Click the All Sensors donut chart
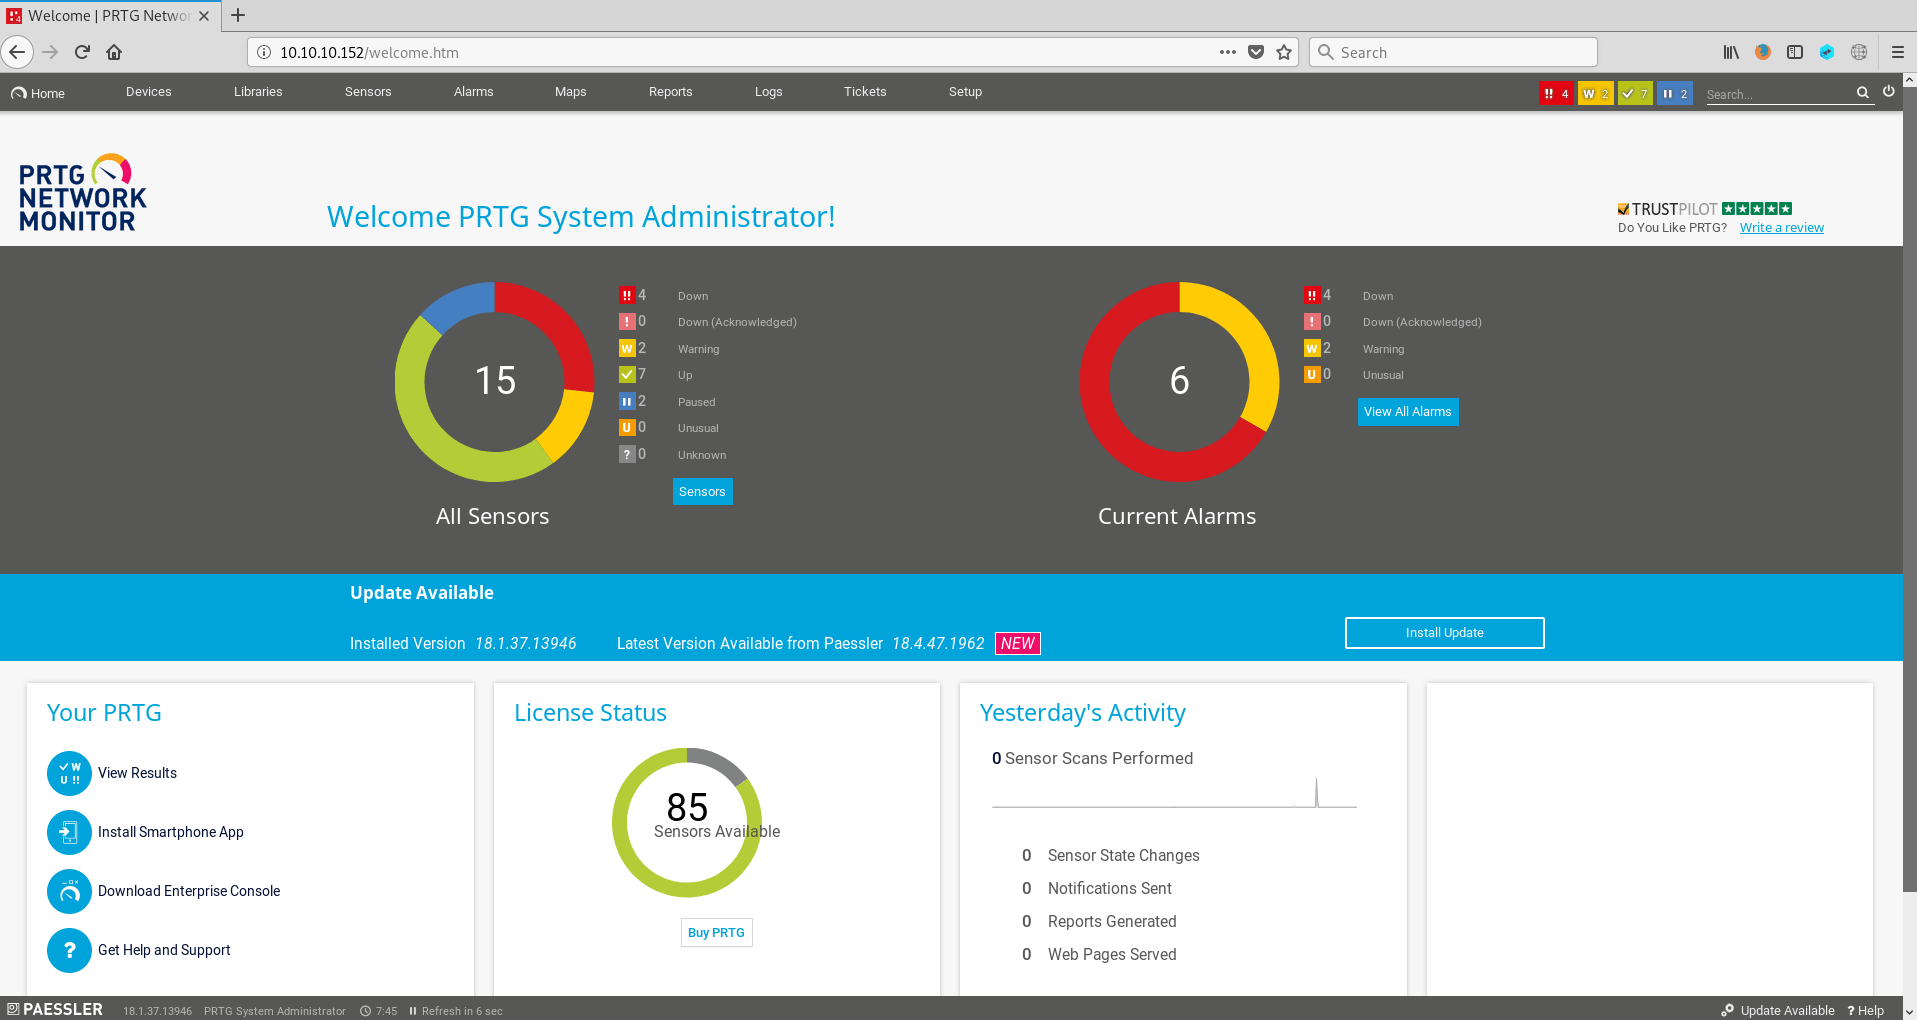This screenshot has height=1020, width=1917. (x=494, y=382)
